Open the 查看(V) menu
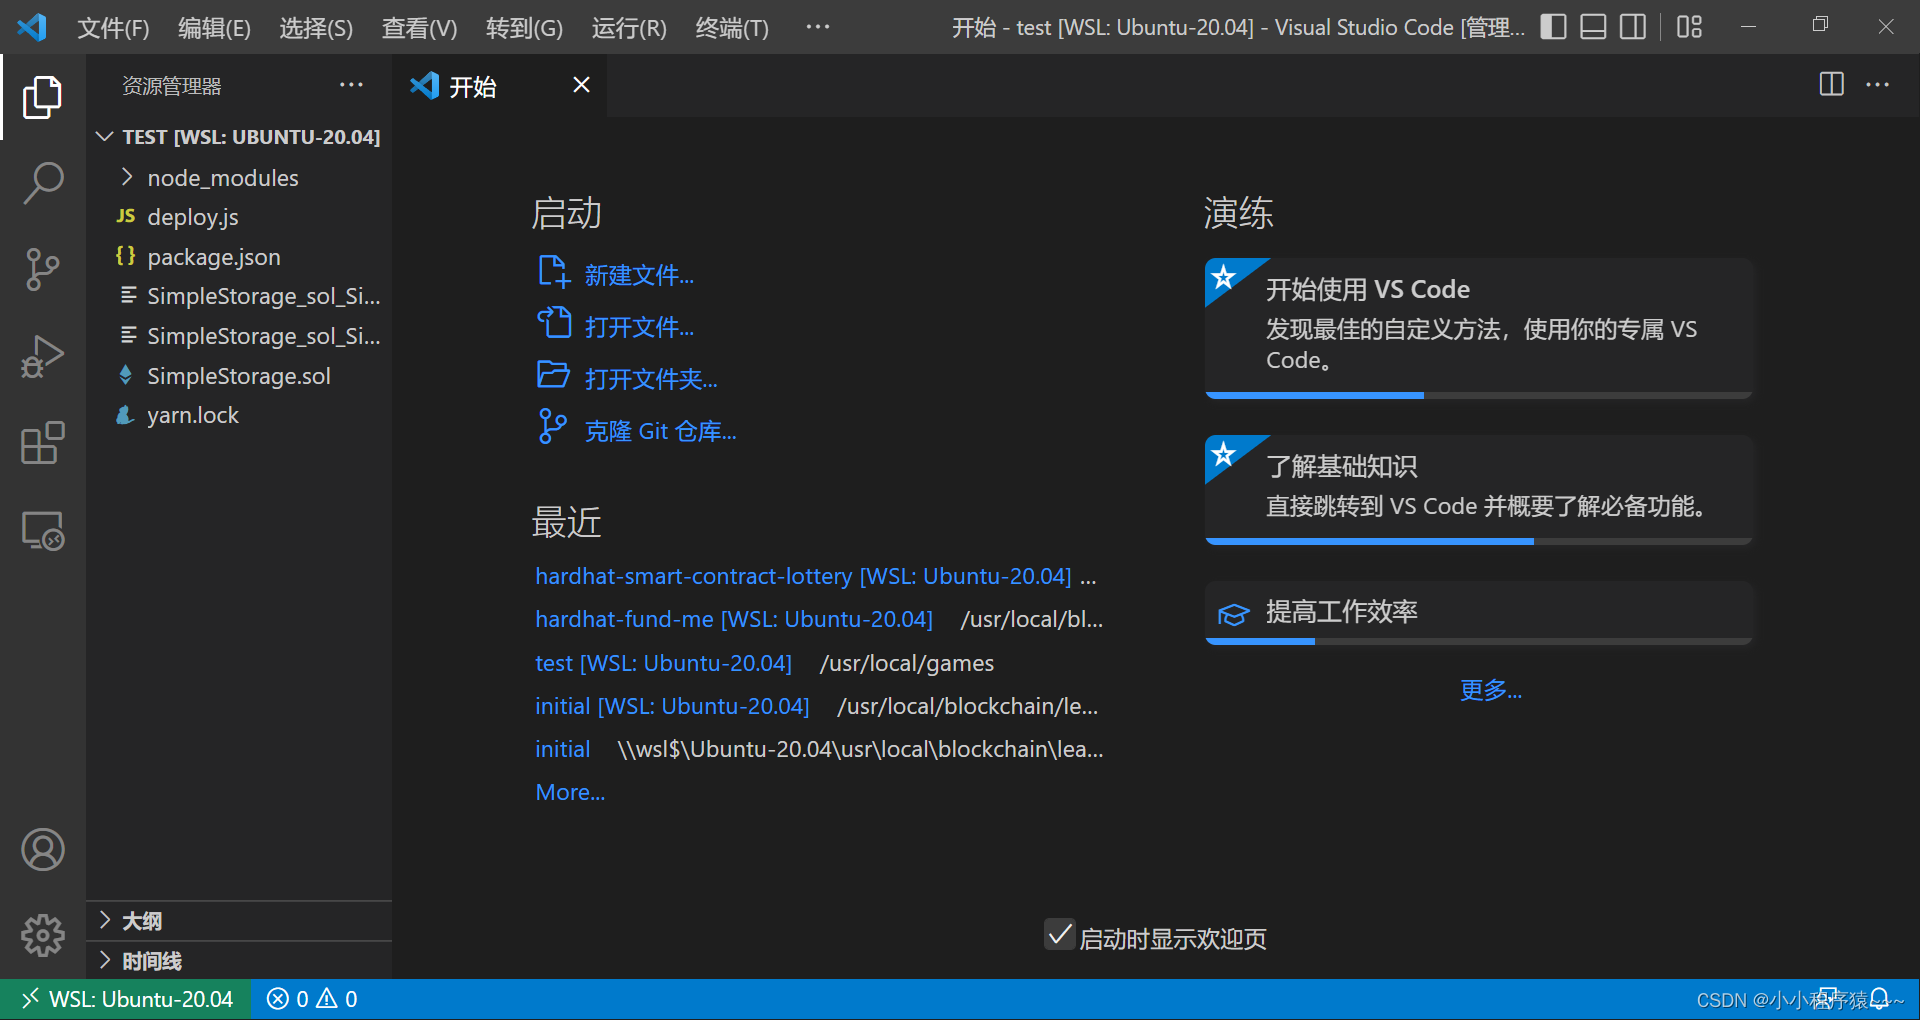 pyautogui.click(x=419, y=28)
